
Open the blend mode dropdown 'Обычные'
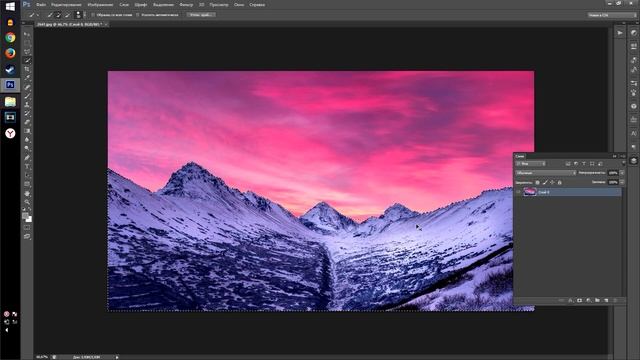coord(546,173)
